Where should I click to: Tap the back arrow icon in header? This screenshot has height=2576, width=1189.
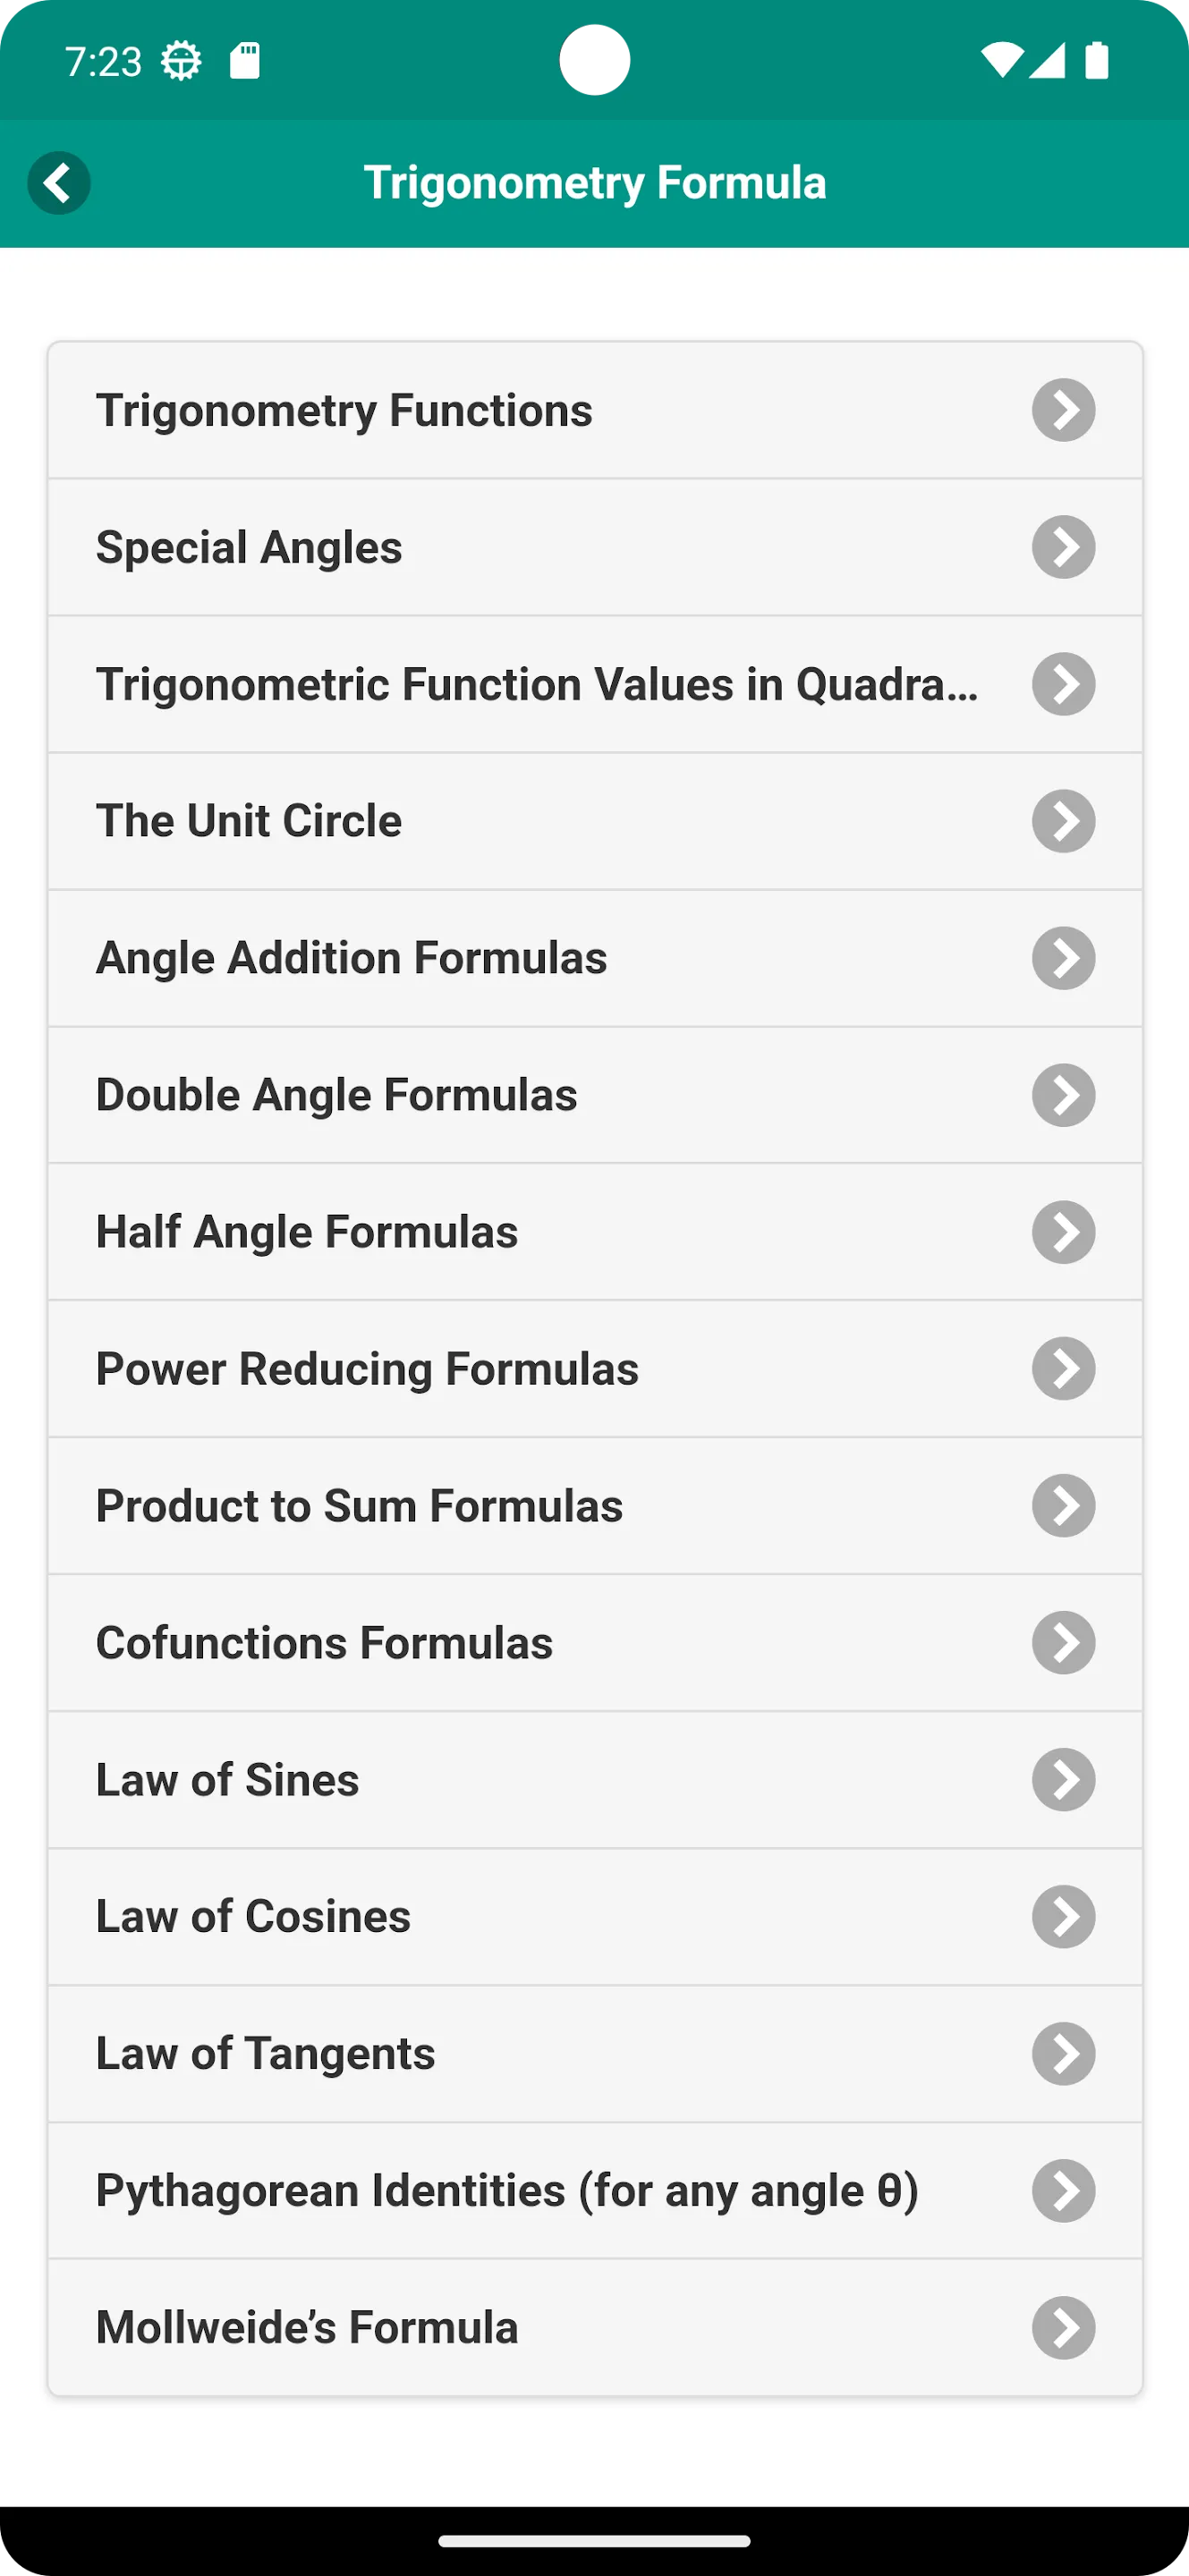click(59, 183)
